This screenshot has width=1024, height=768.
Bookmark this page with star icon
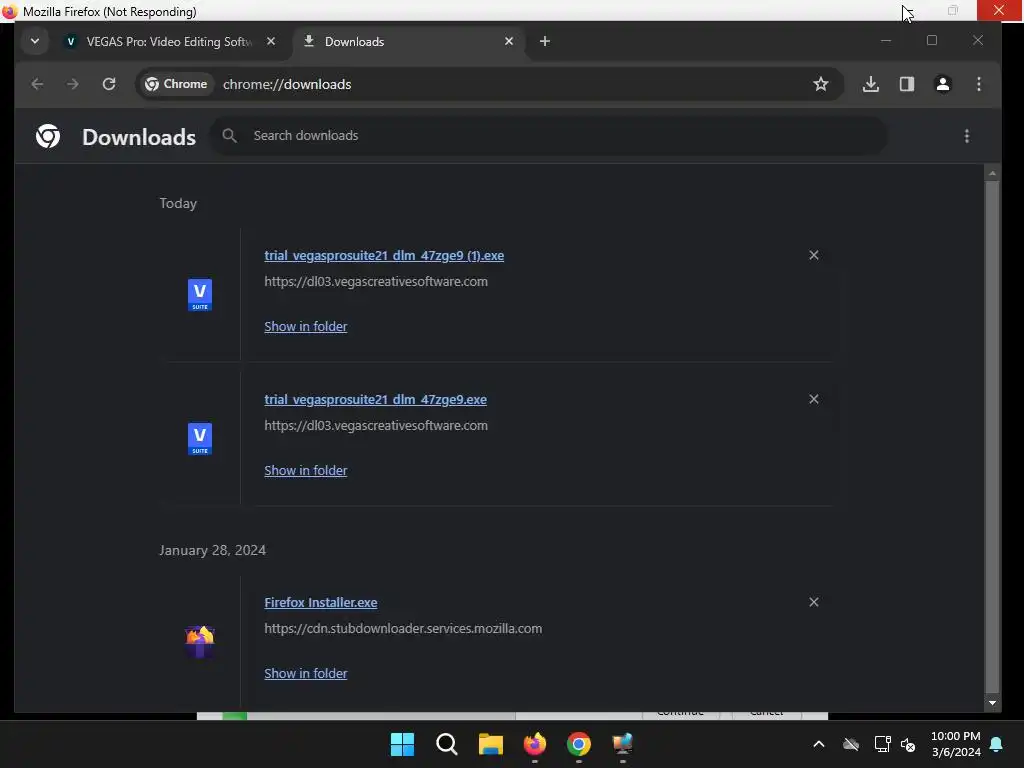pyautogui.click(x=821, y=84)
